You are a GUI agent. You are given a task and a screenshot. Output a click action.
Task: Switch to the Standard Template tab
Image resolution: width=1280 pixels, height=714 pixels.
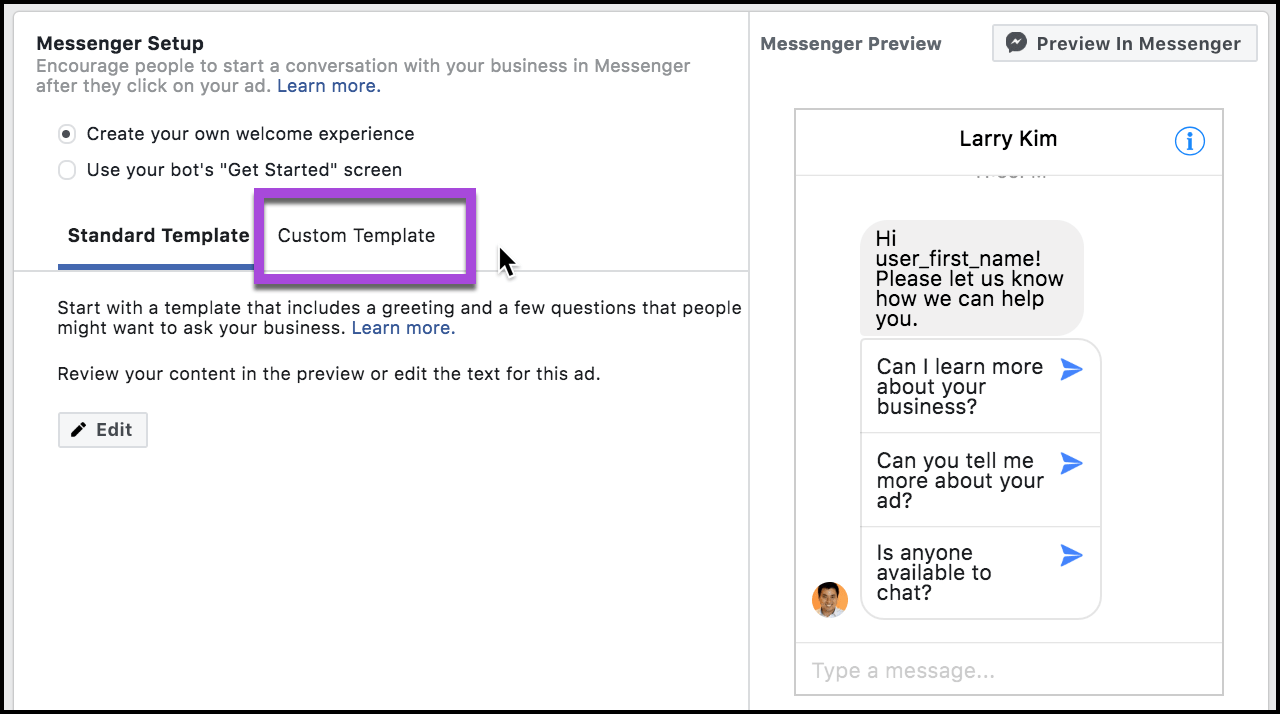[157, 236]
